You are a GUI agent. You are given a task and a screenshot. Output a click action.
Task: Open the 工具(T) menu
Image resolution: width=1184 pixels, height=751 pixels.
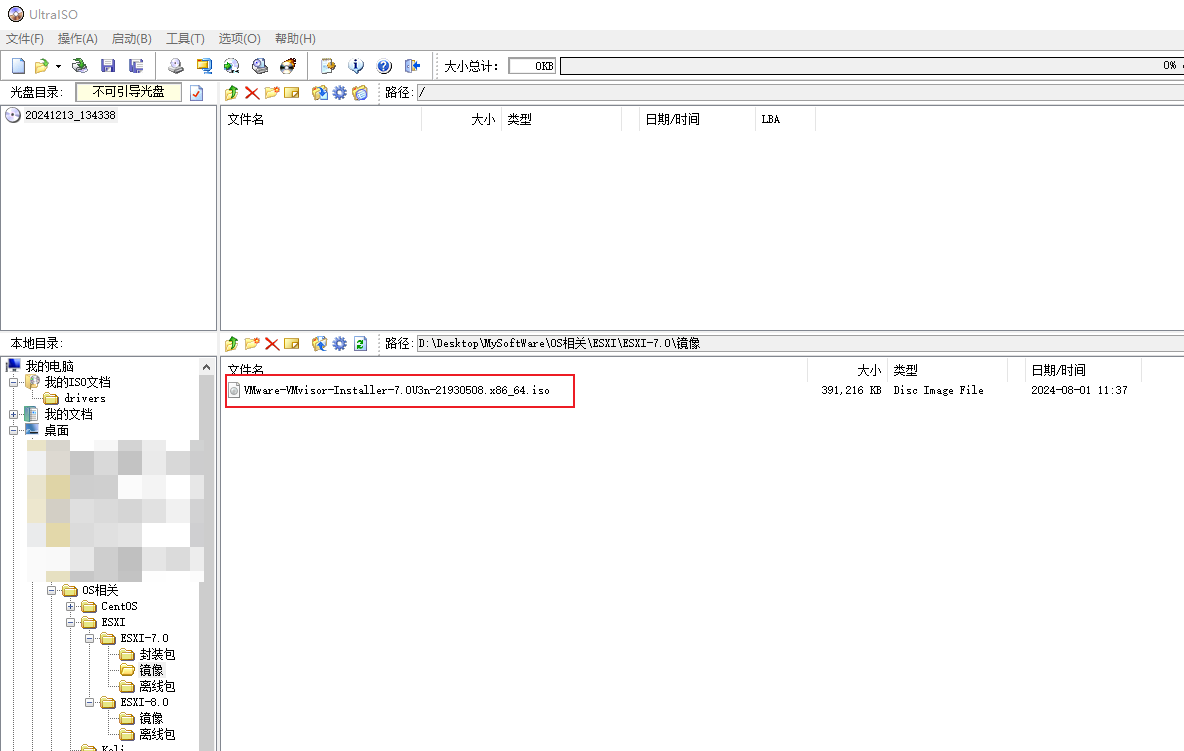[x=185, y=38]
